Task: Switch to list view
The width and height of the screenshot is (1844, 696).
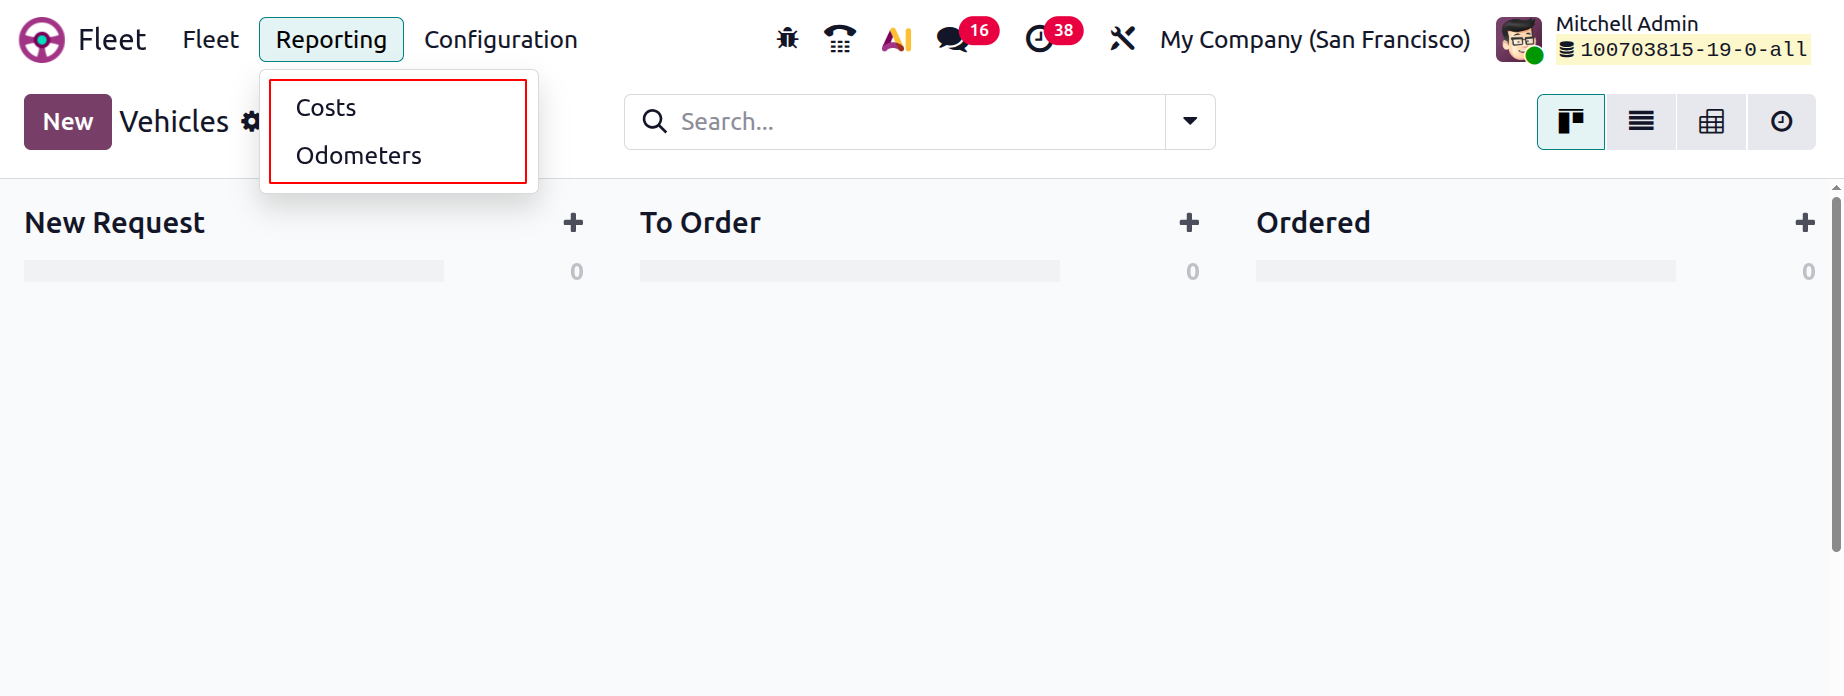Action: [1641, 122]
